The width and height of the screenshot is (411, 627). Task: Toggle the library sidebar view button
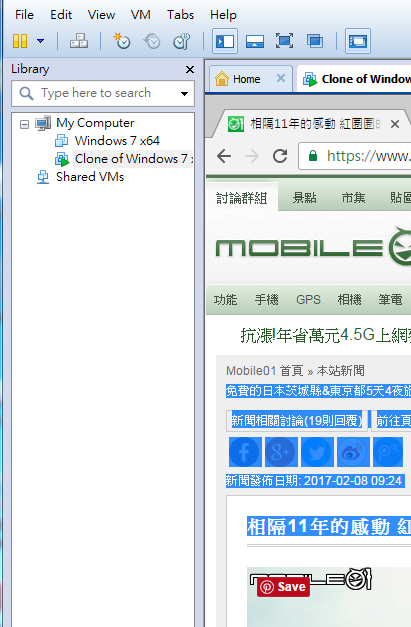225,41
